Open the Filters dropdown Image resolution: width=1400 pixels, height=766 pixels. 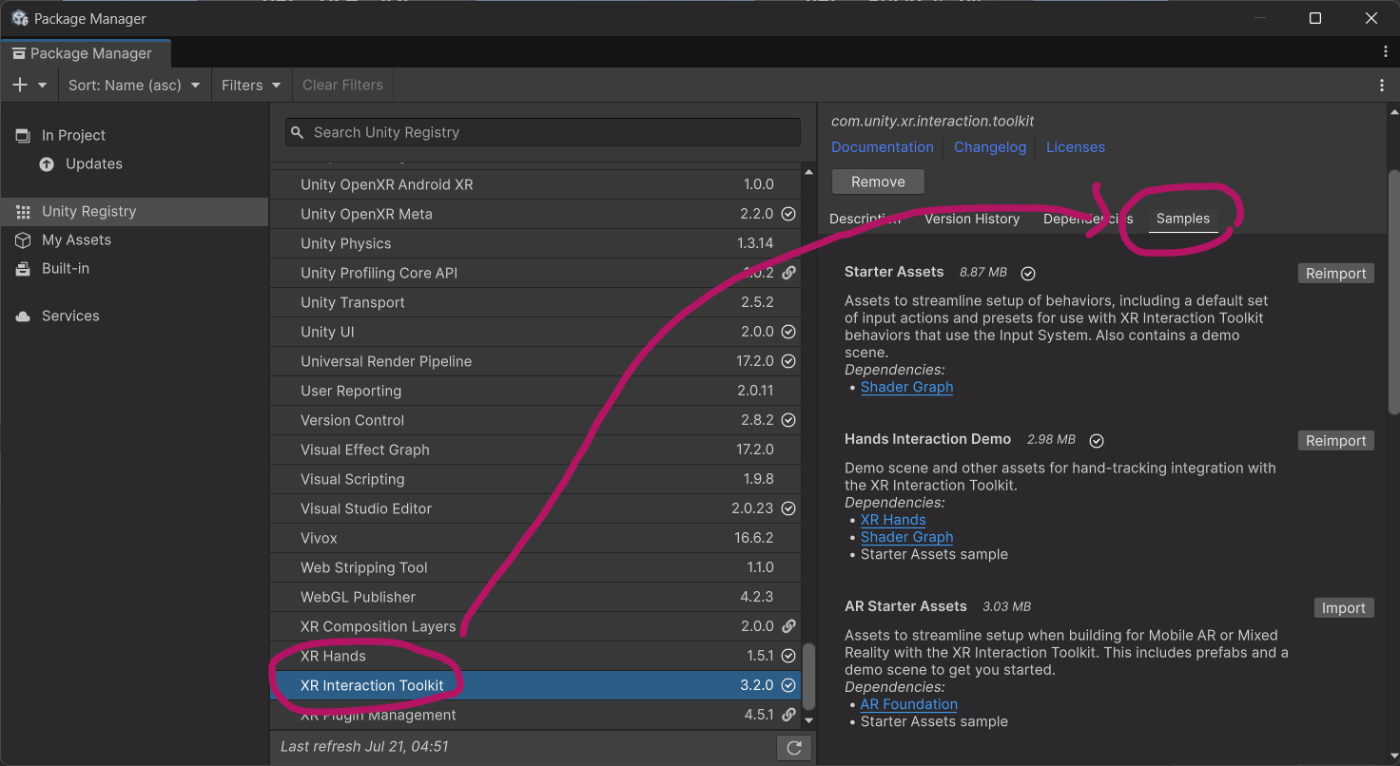point(251,85)
